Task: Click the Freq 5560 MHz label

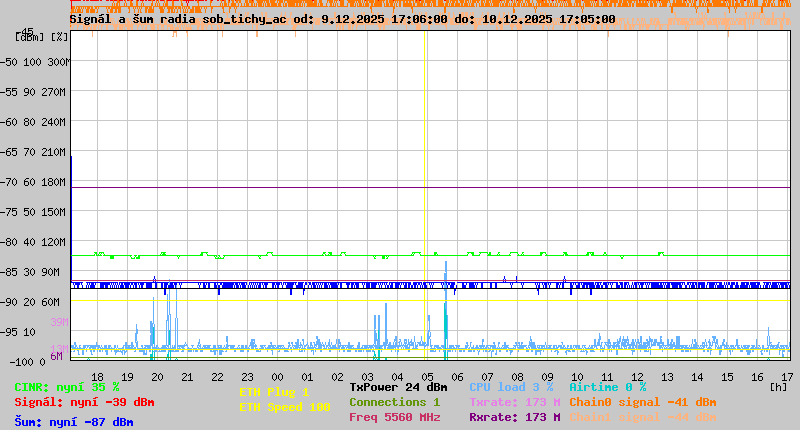Action: click(x=394, y=417)
